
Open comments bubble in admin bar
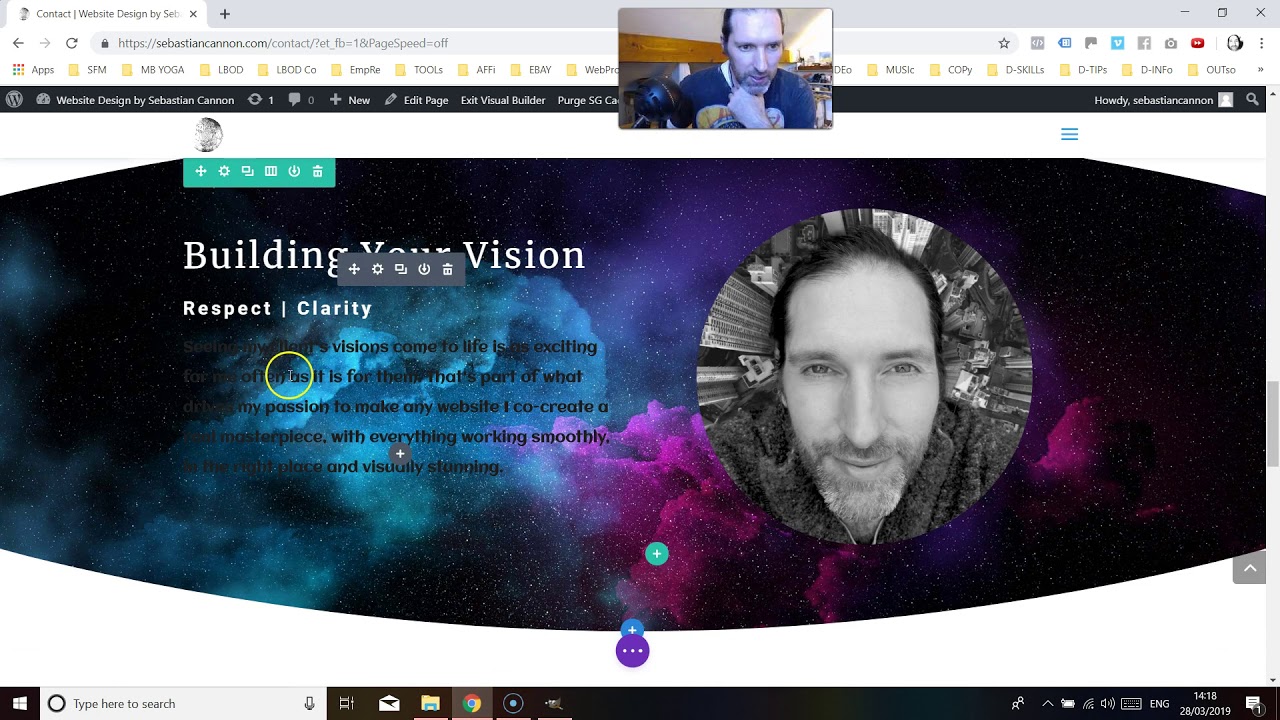click(301, 100)
